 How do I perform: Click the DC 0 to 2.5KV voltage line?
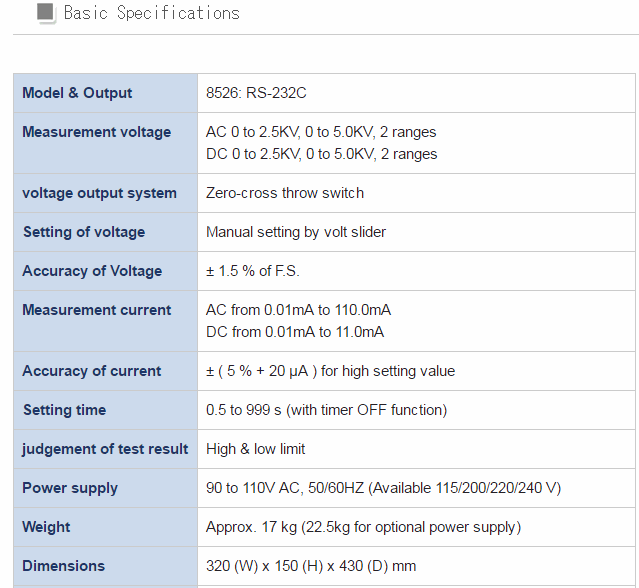(321, 154)
